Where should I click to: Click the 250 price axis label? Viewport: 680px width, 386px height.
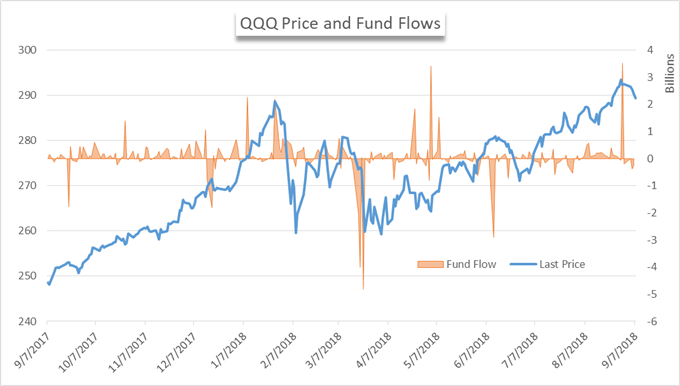[x=27, y=276]
